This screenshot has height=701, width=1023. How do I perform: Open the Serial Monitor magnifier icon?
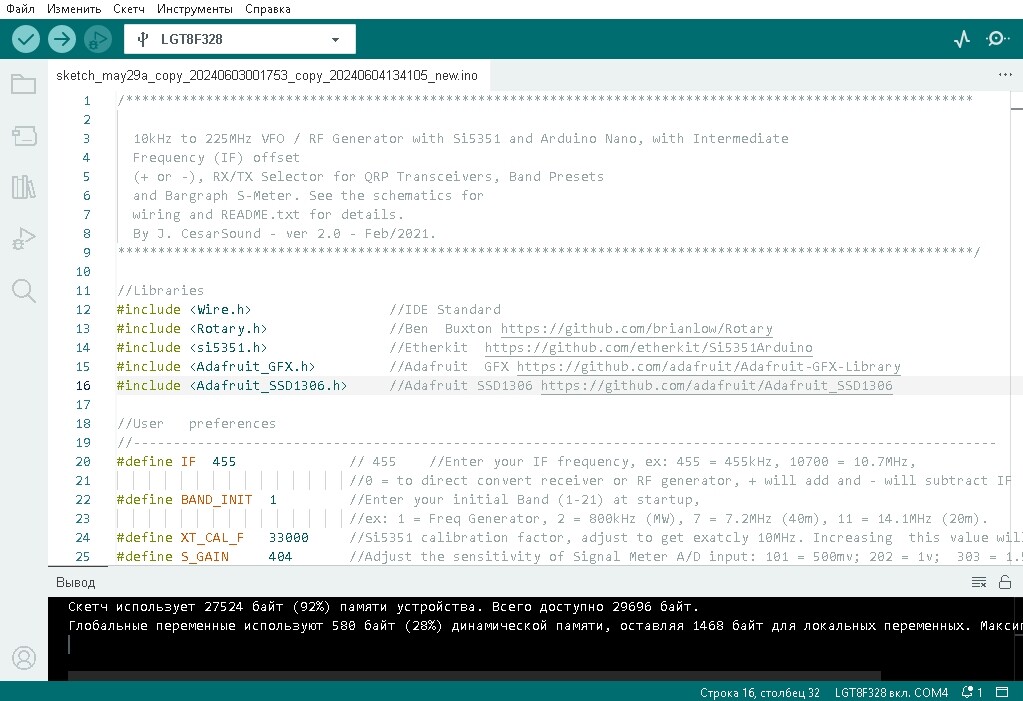click(x=997, y=39)
